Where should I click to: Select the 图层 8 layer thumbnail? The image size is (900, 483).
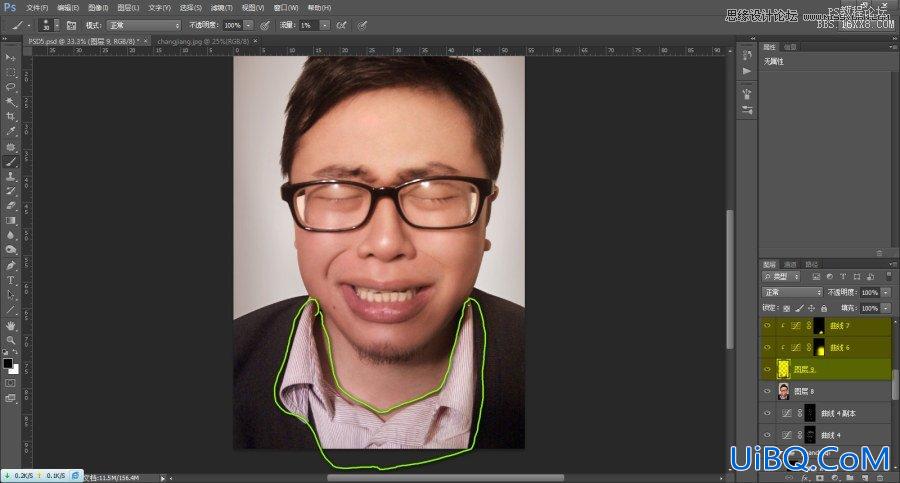tap(783, 391)
